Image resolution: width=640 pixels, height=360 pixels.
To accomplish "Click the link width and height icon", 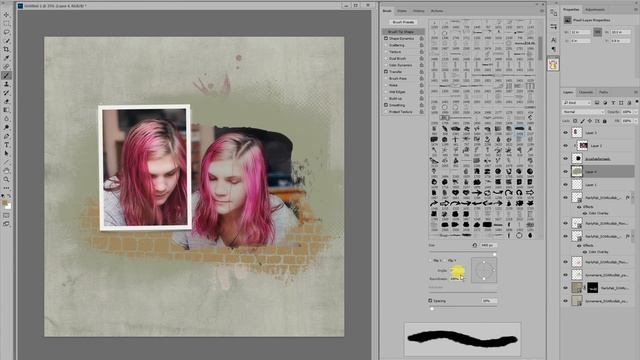I will tap(597, 32).
